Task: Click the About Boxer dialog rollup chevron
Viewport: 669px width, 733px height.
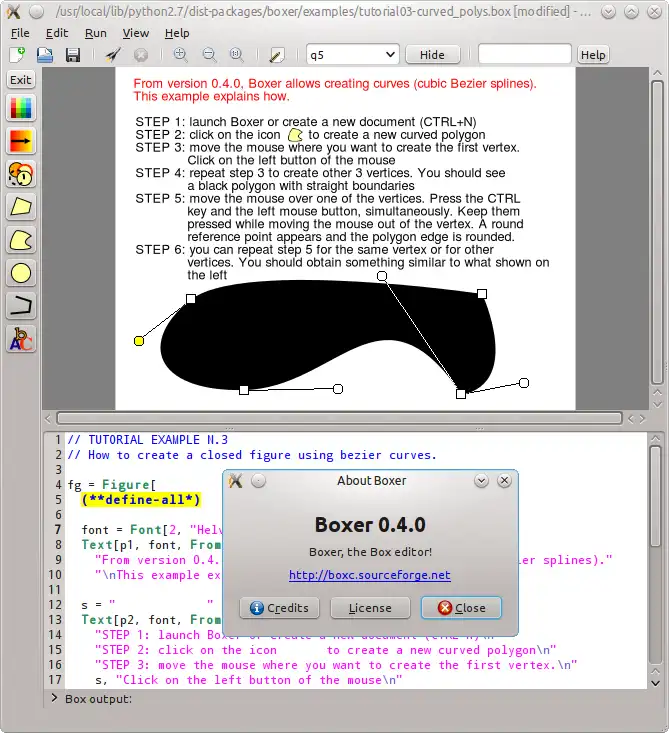Action: click(x=481, y=481)
